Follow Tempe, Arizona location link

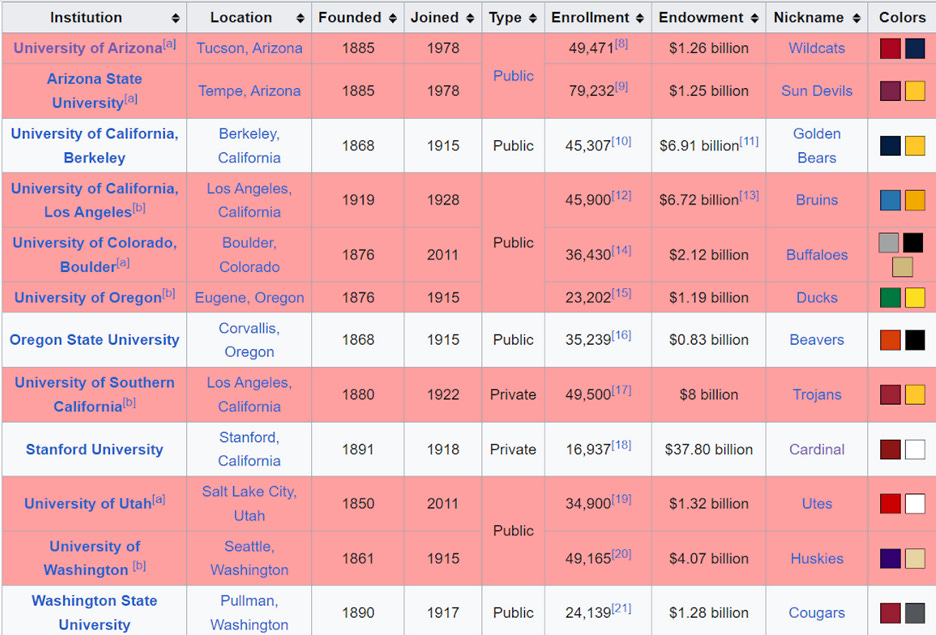click(x=250, y=91)
